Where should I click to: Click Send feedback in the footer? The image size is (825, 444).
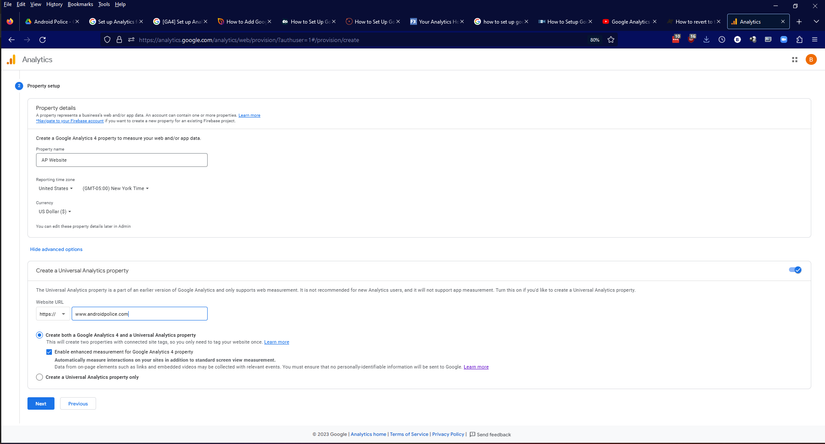coord(490,435)
